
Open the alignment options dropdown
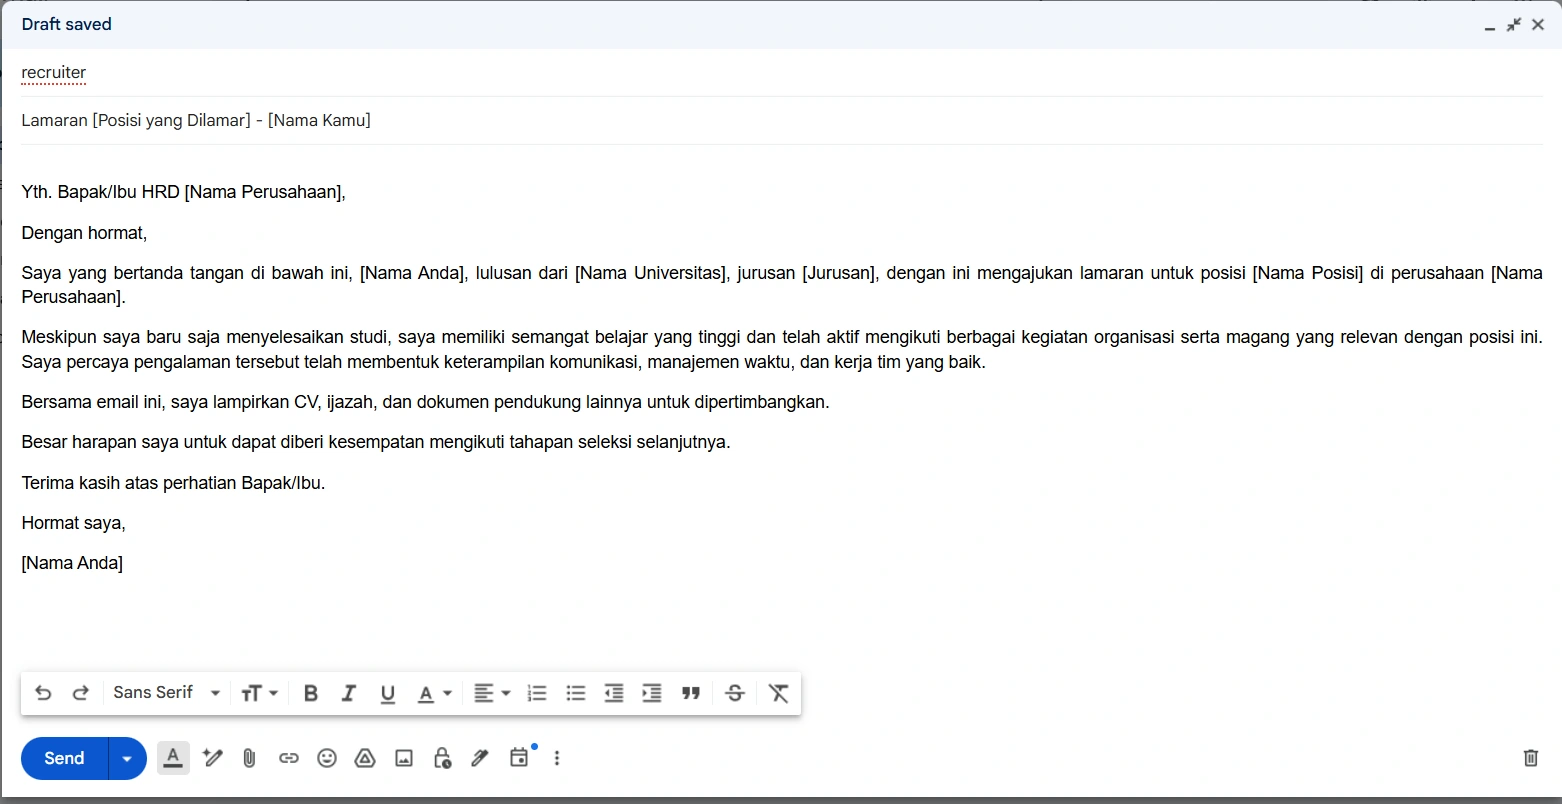coord(492,692)
